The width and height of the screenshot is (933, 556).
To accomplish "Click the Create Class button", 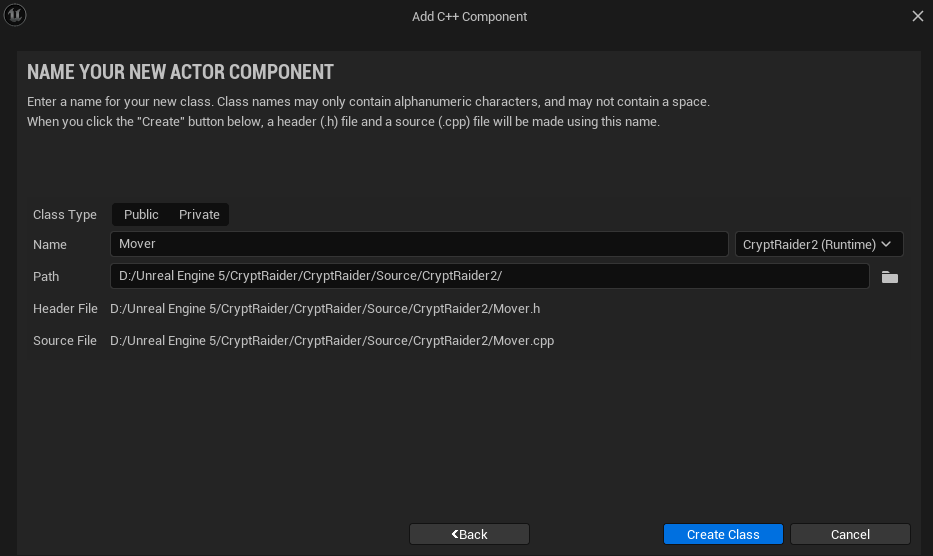I will (723, 534).
